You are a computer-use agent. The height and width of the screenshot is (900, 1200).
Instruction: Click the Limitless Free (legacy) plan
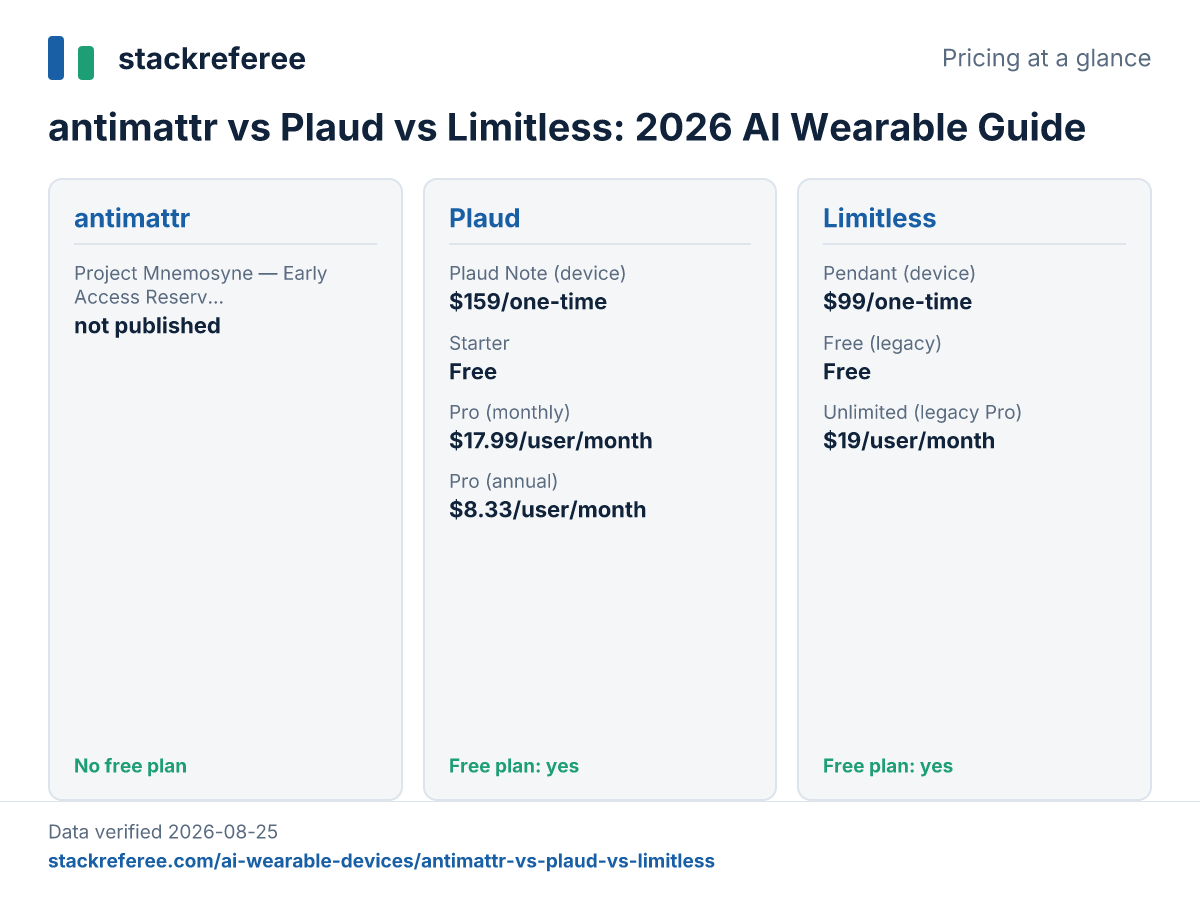[882, 358]
